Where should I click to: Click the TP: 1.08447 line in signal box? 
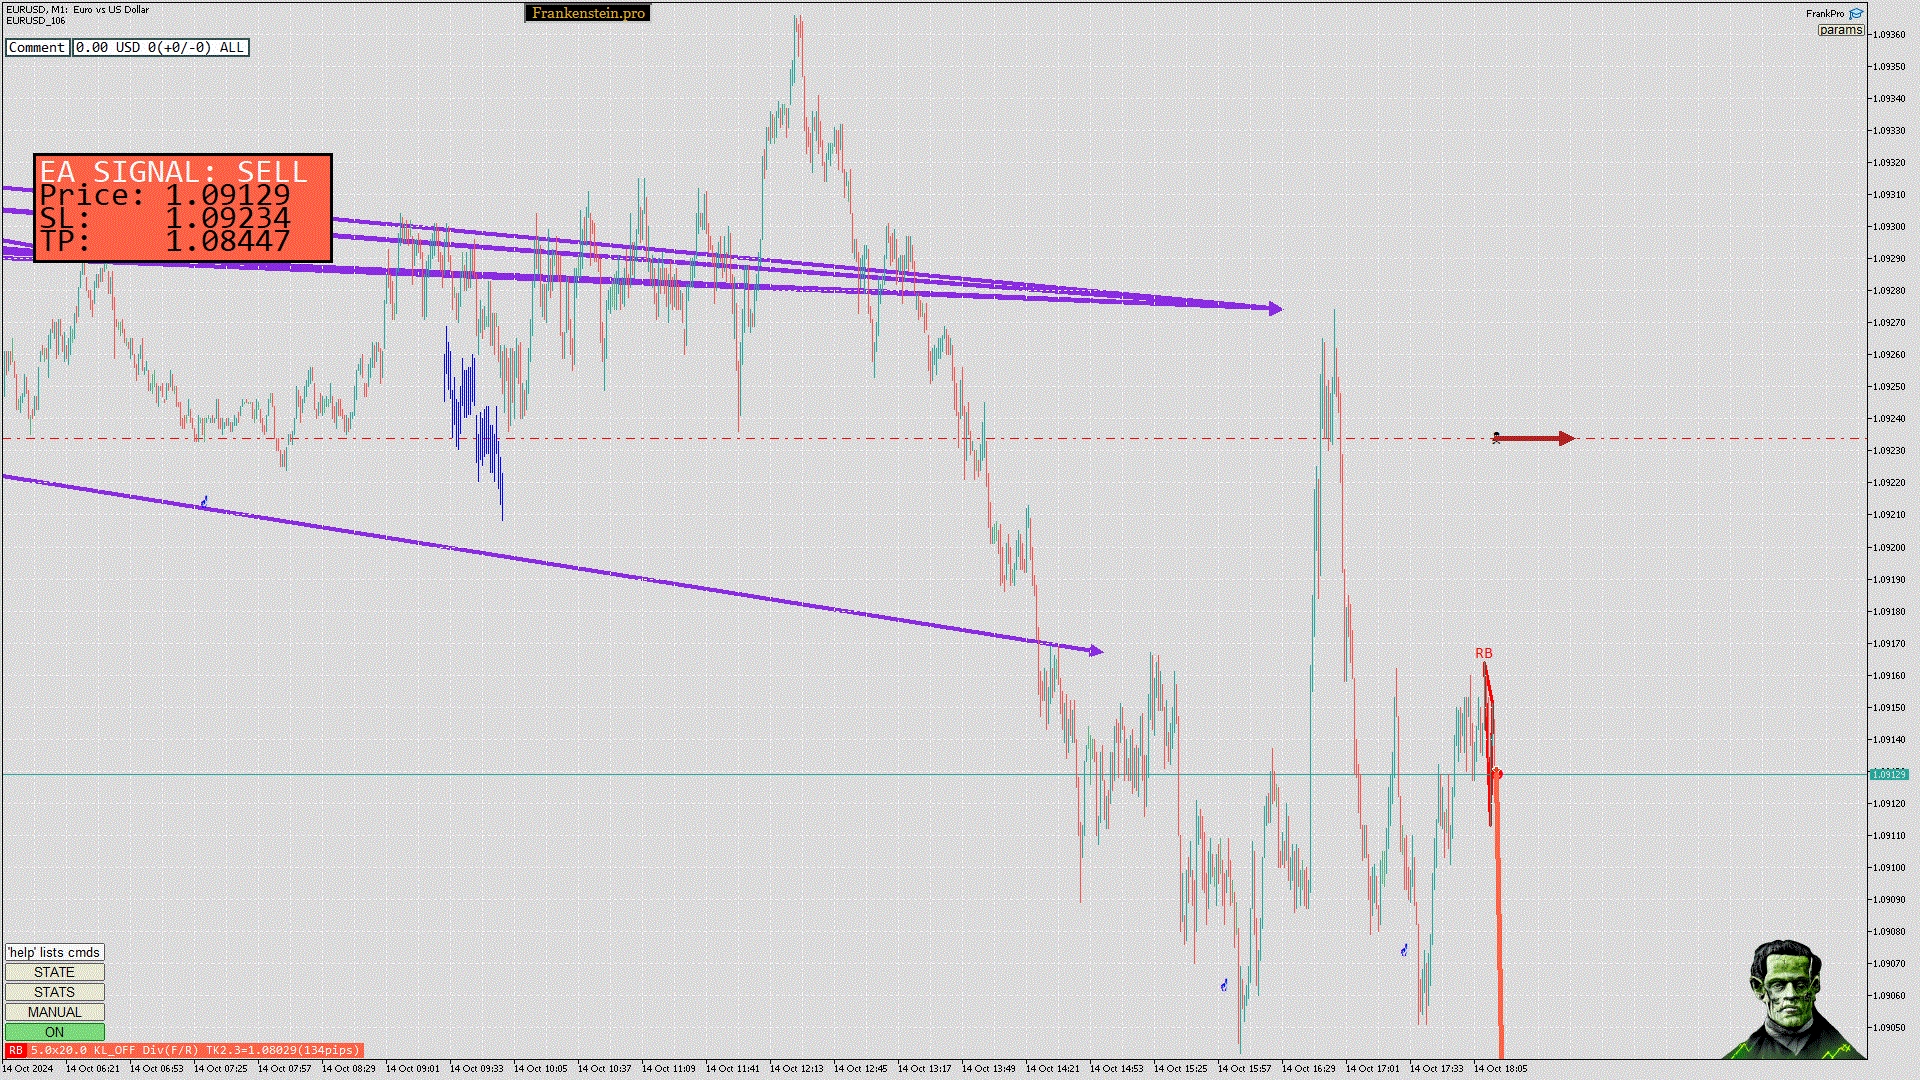point(165,241)
